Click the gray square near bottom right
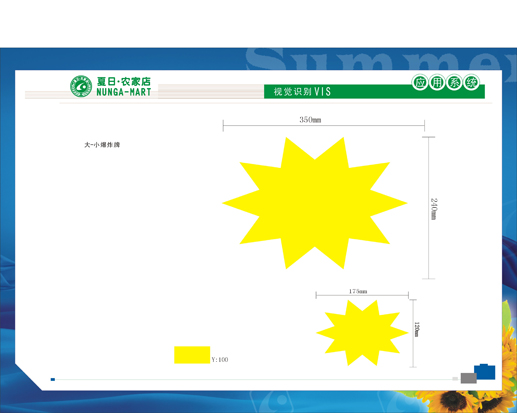This screenshot has width=517, height=413. (469, 378)
